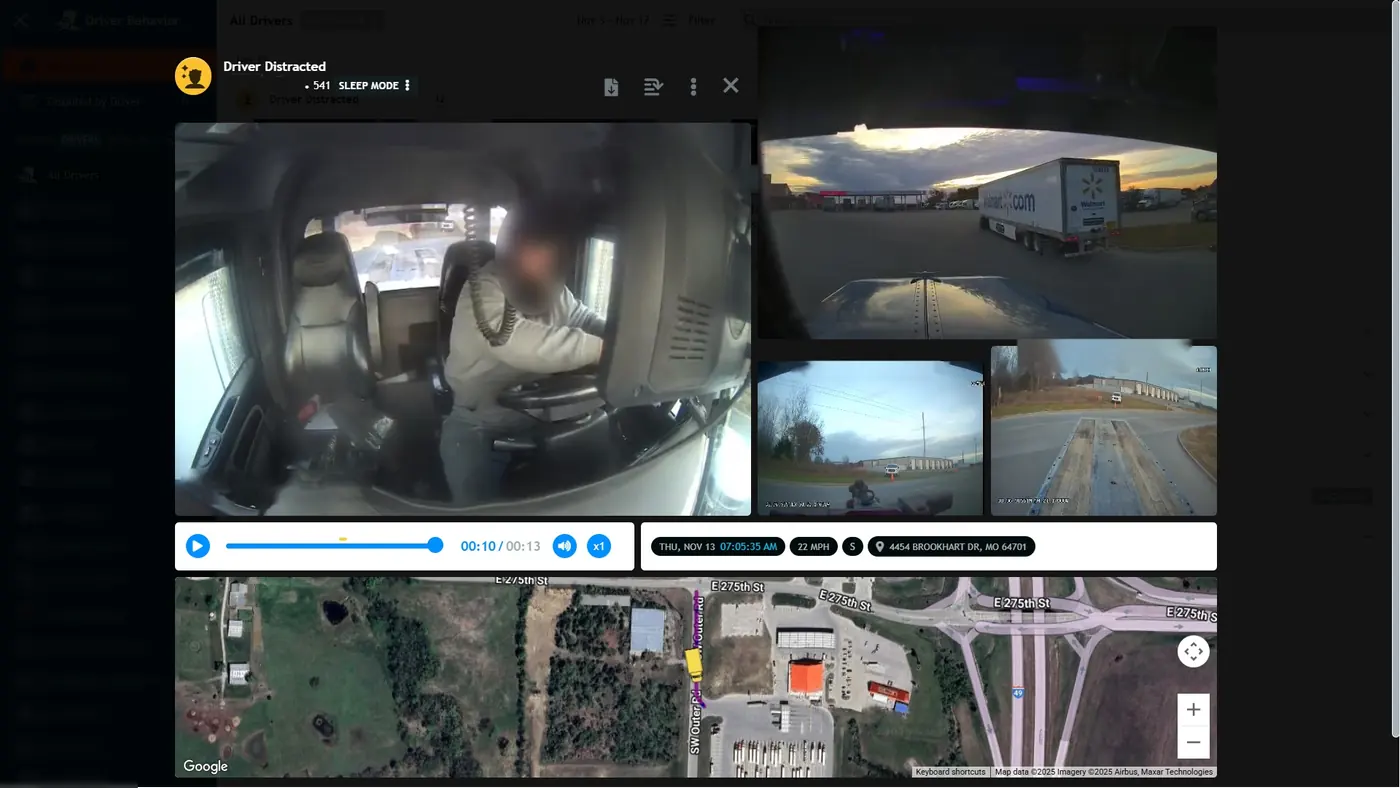The width and height of the screenshot is (1400, 788).
Task: Open the event more options menu
Action: tap(693, 87)
